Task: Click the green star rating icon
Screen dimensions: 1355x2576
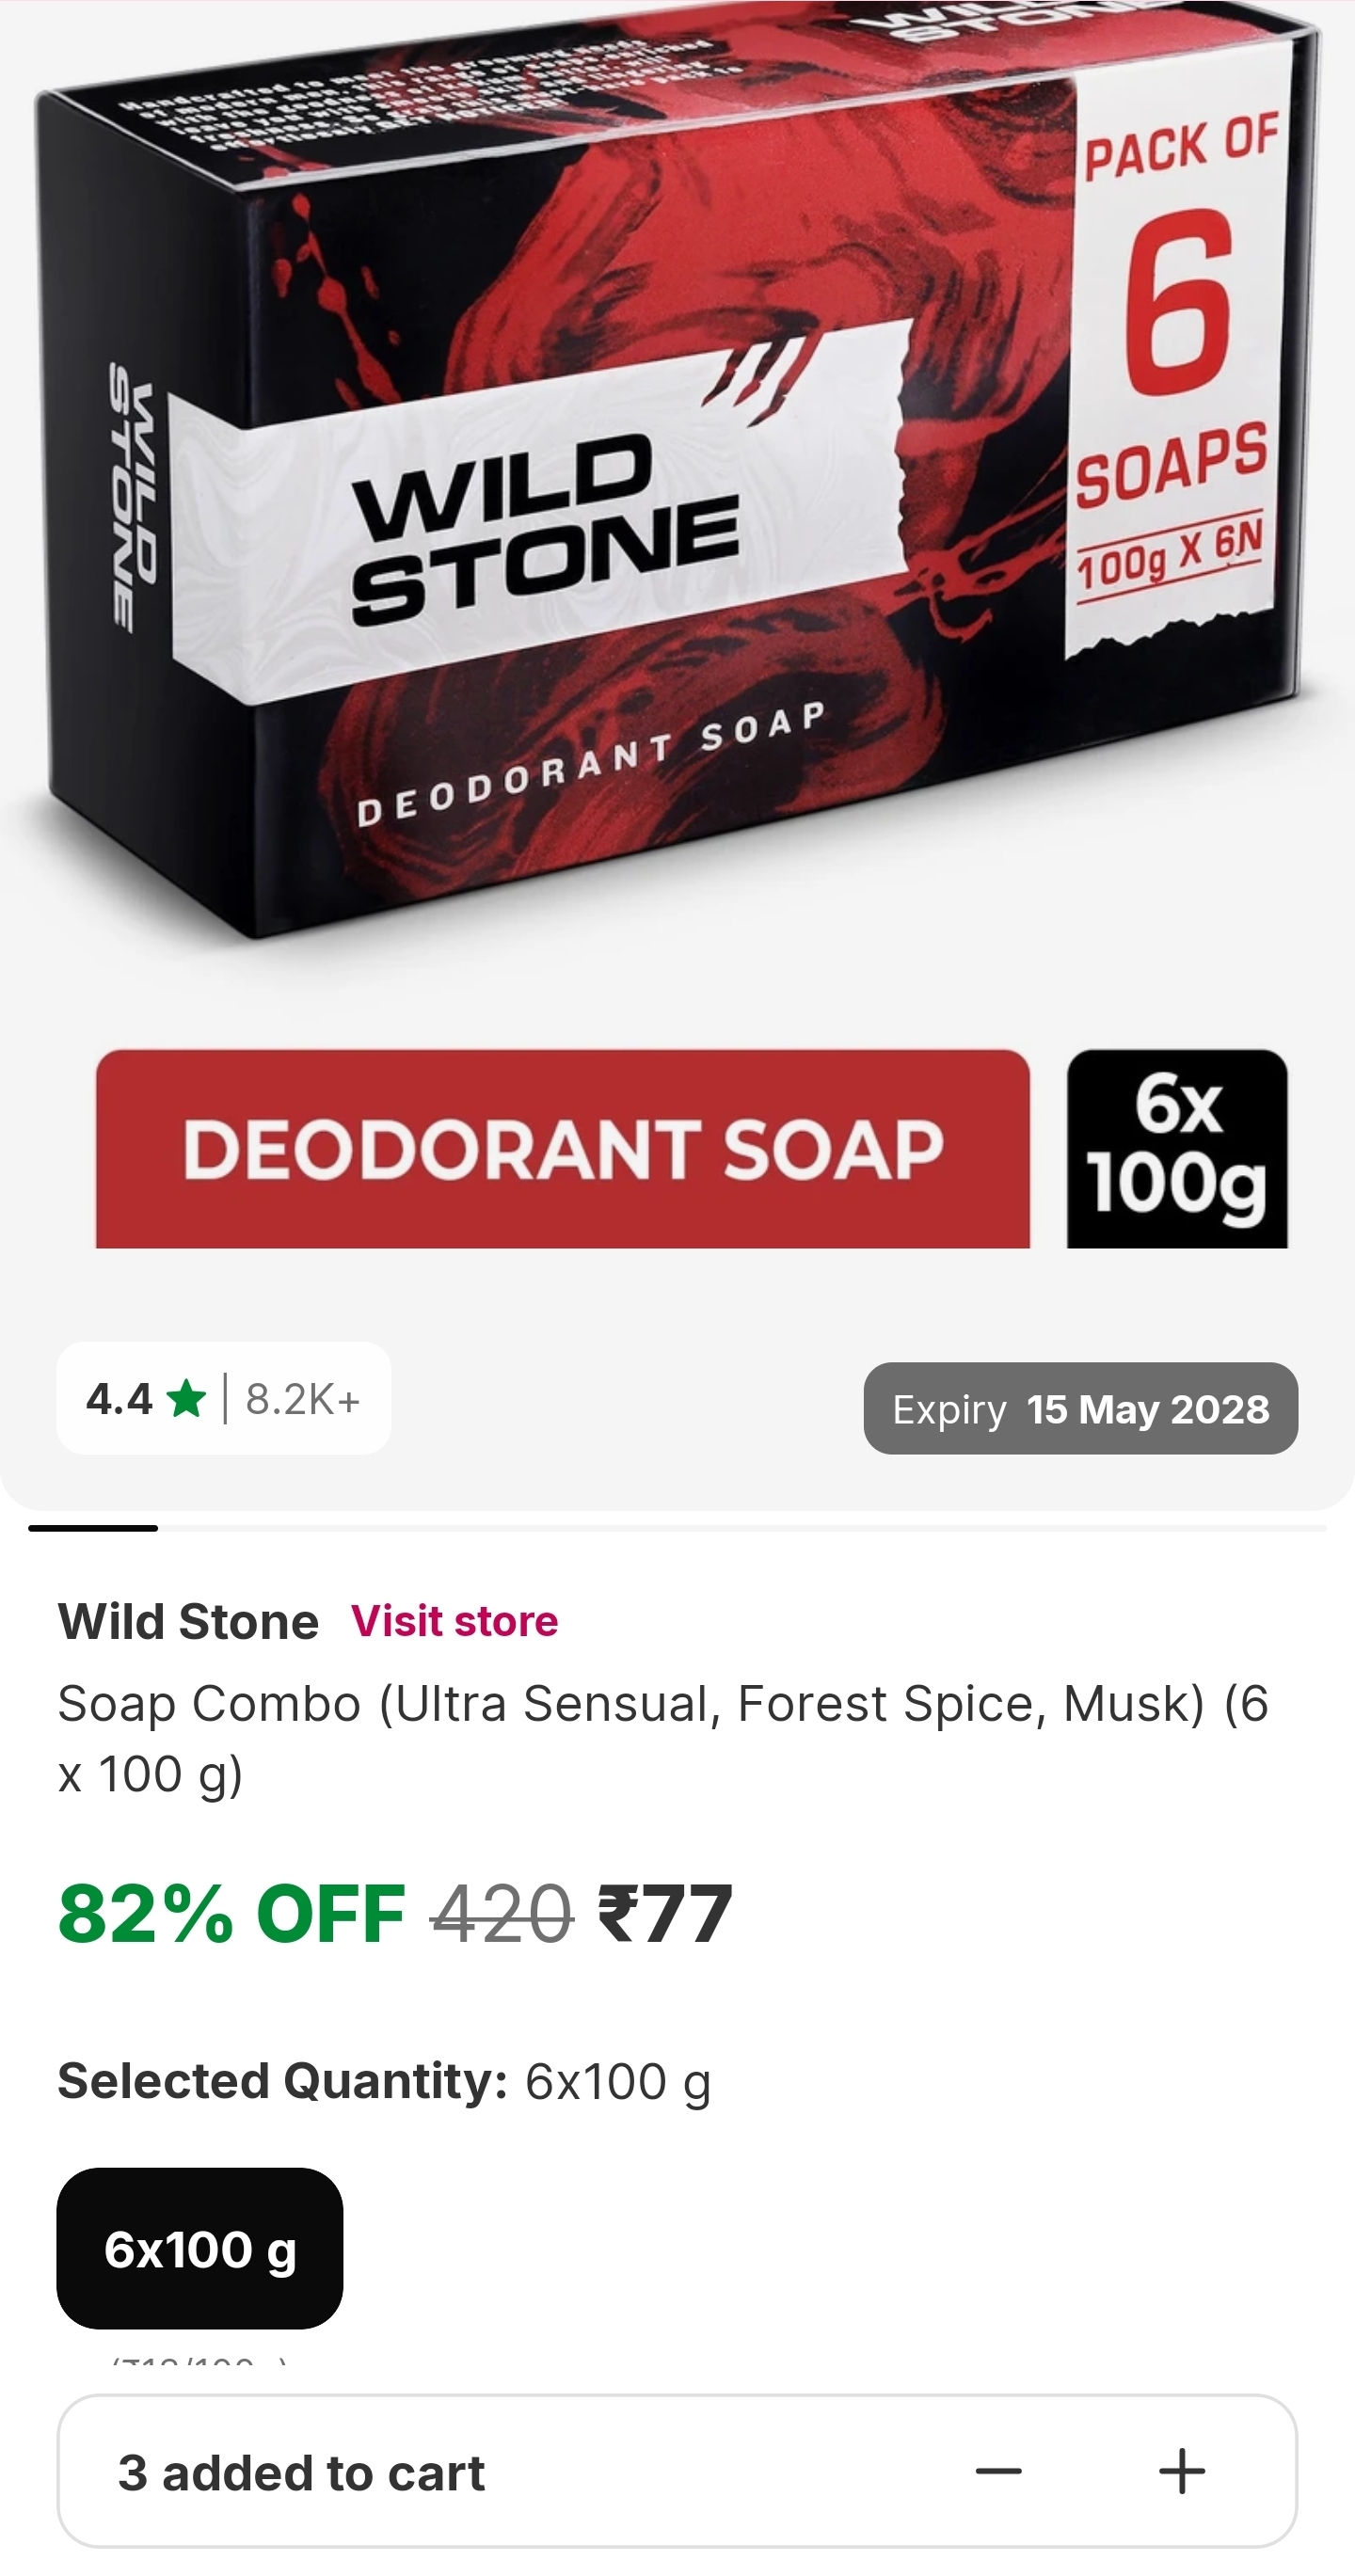Action: (186, 1398)
